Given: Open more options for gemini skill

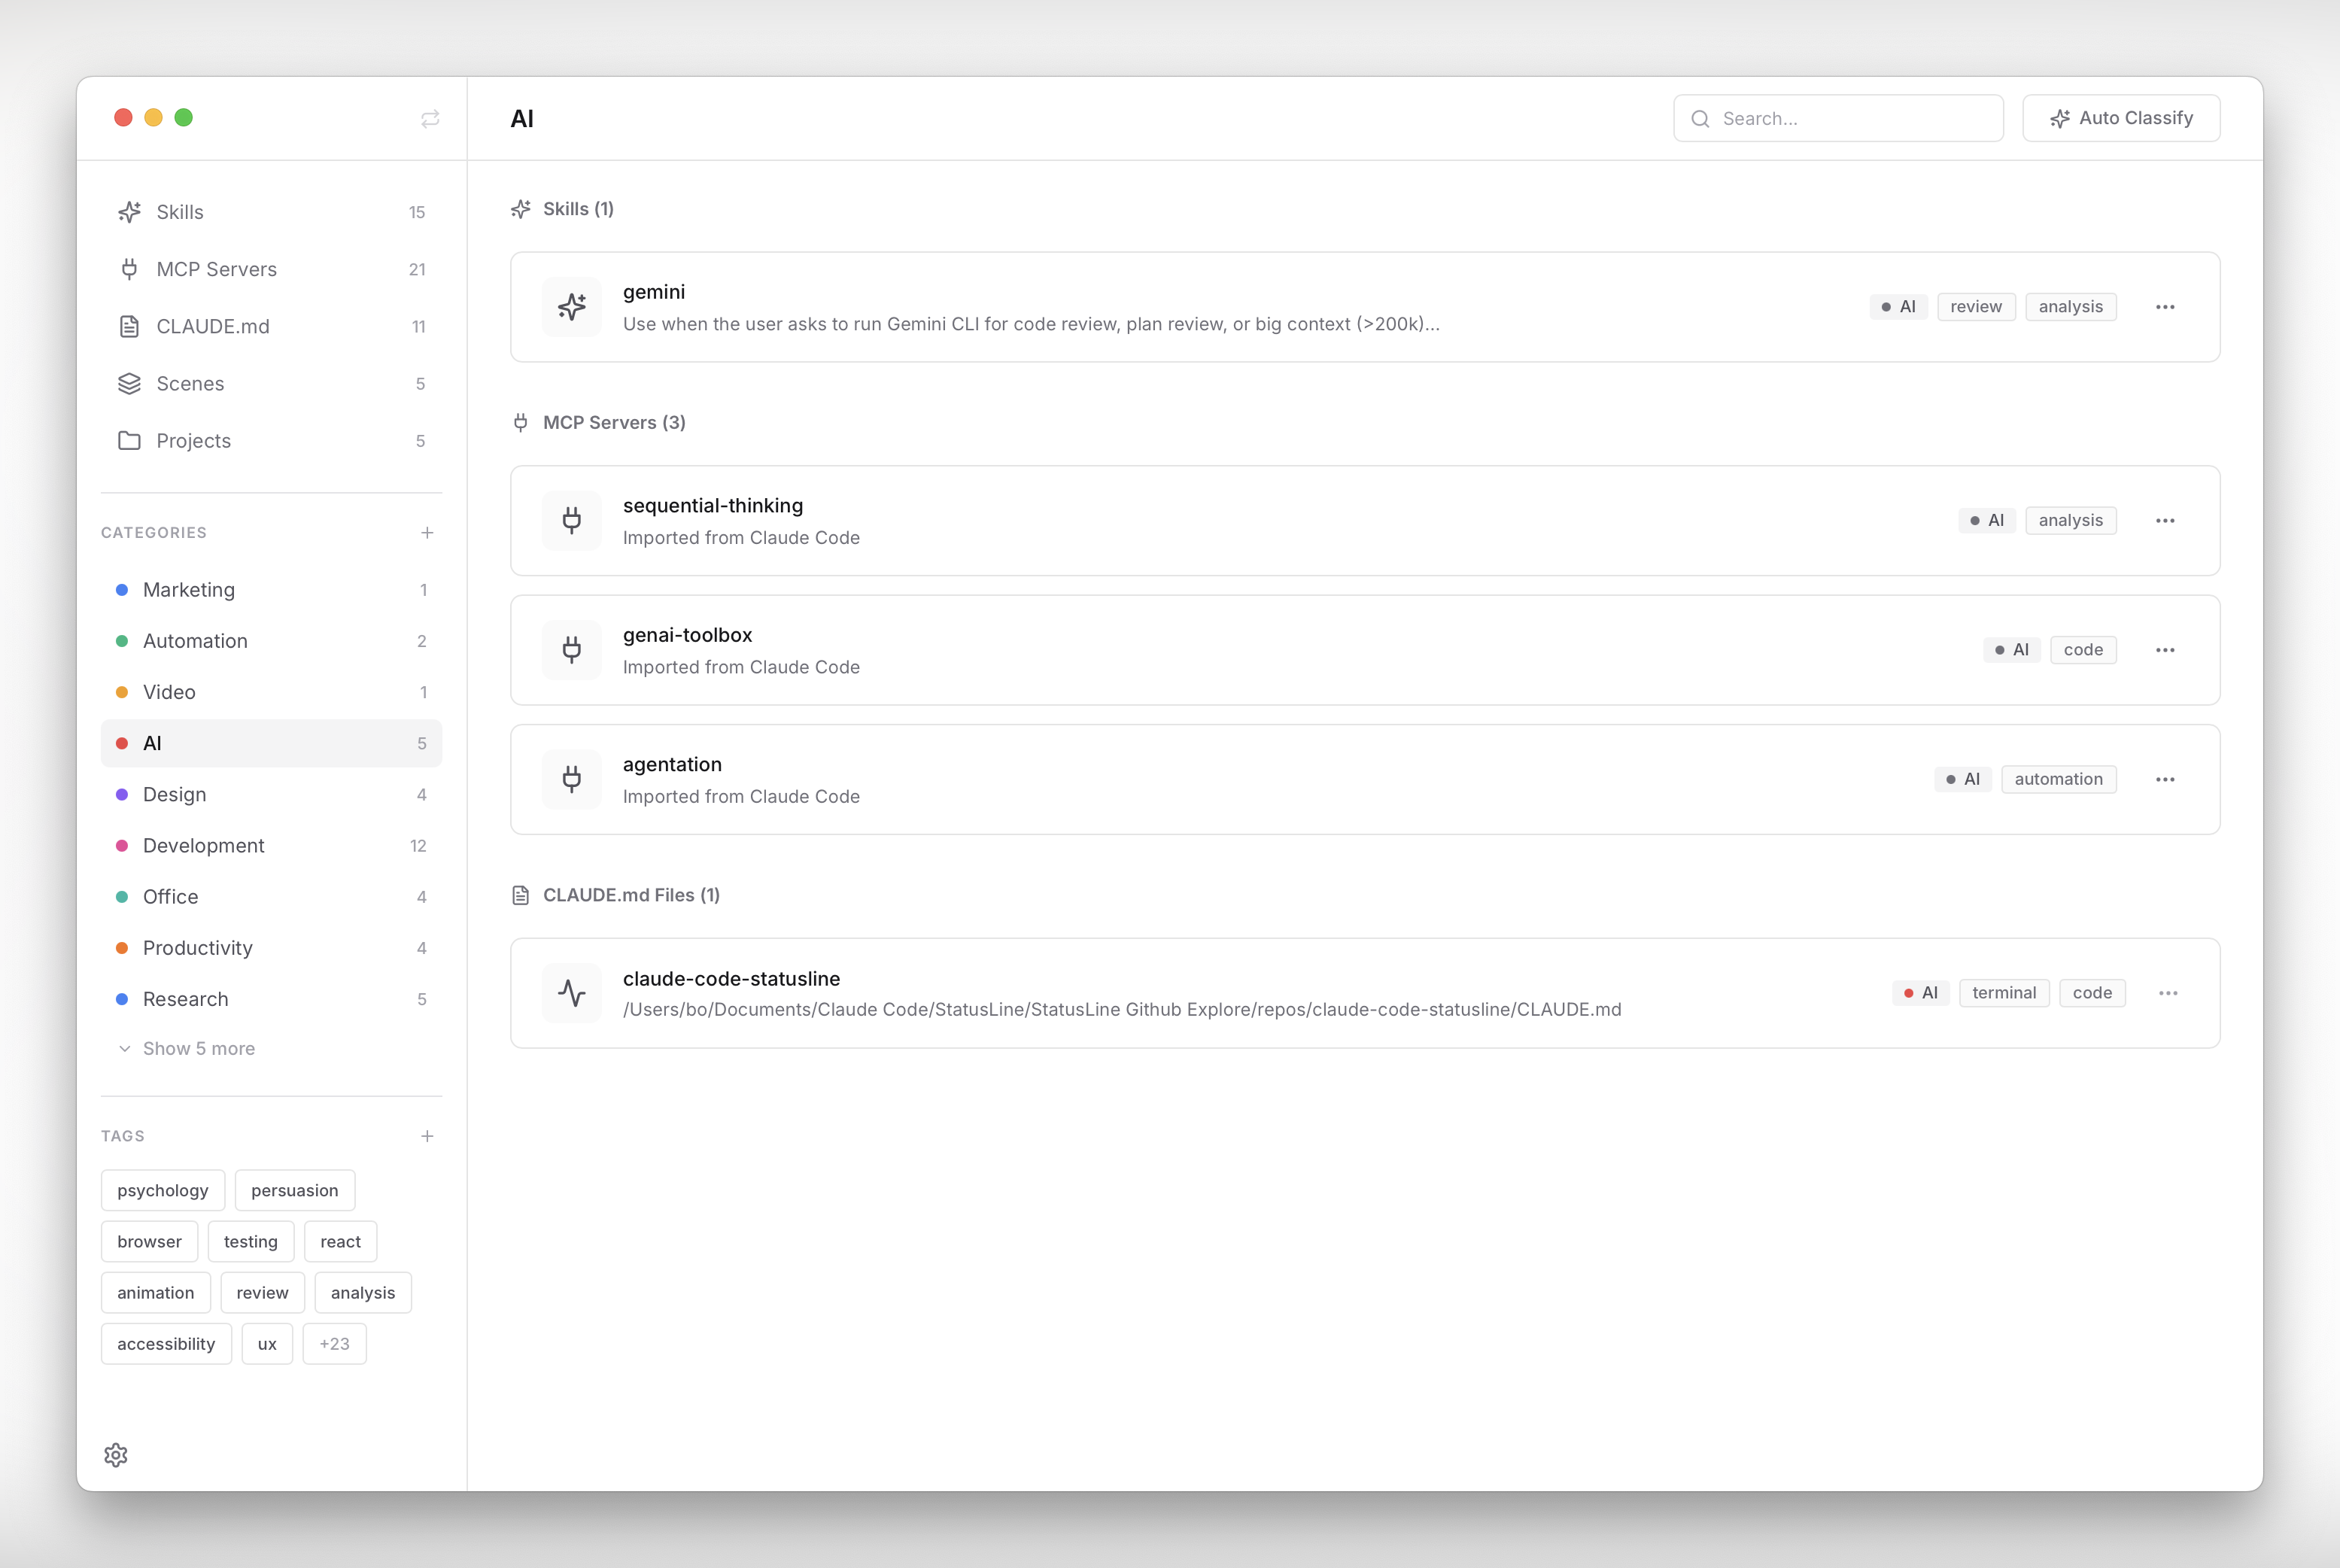Looking at the screenshot, I should [2165, 307].
